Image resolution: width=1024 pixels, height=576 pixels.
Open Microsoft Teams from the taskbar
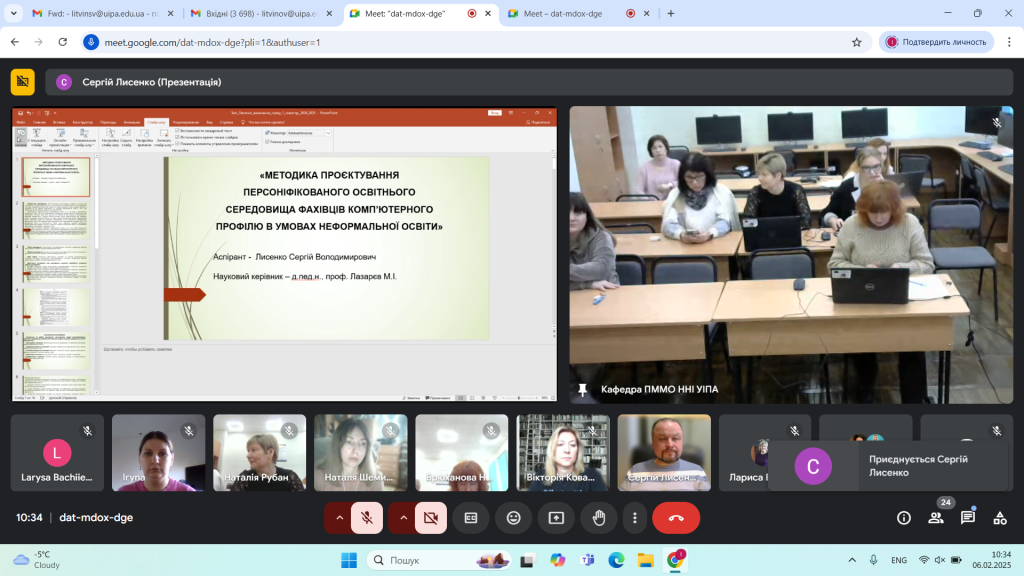[x=587, y=560]
